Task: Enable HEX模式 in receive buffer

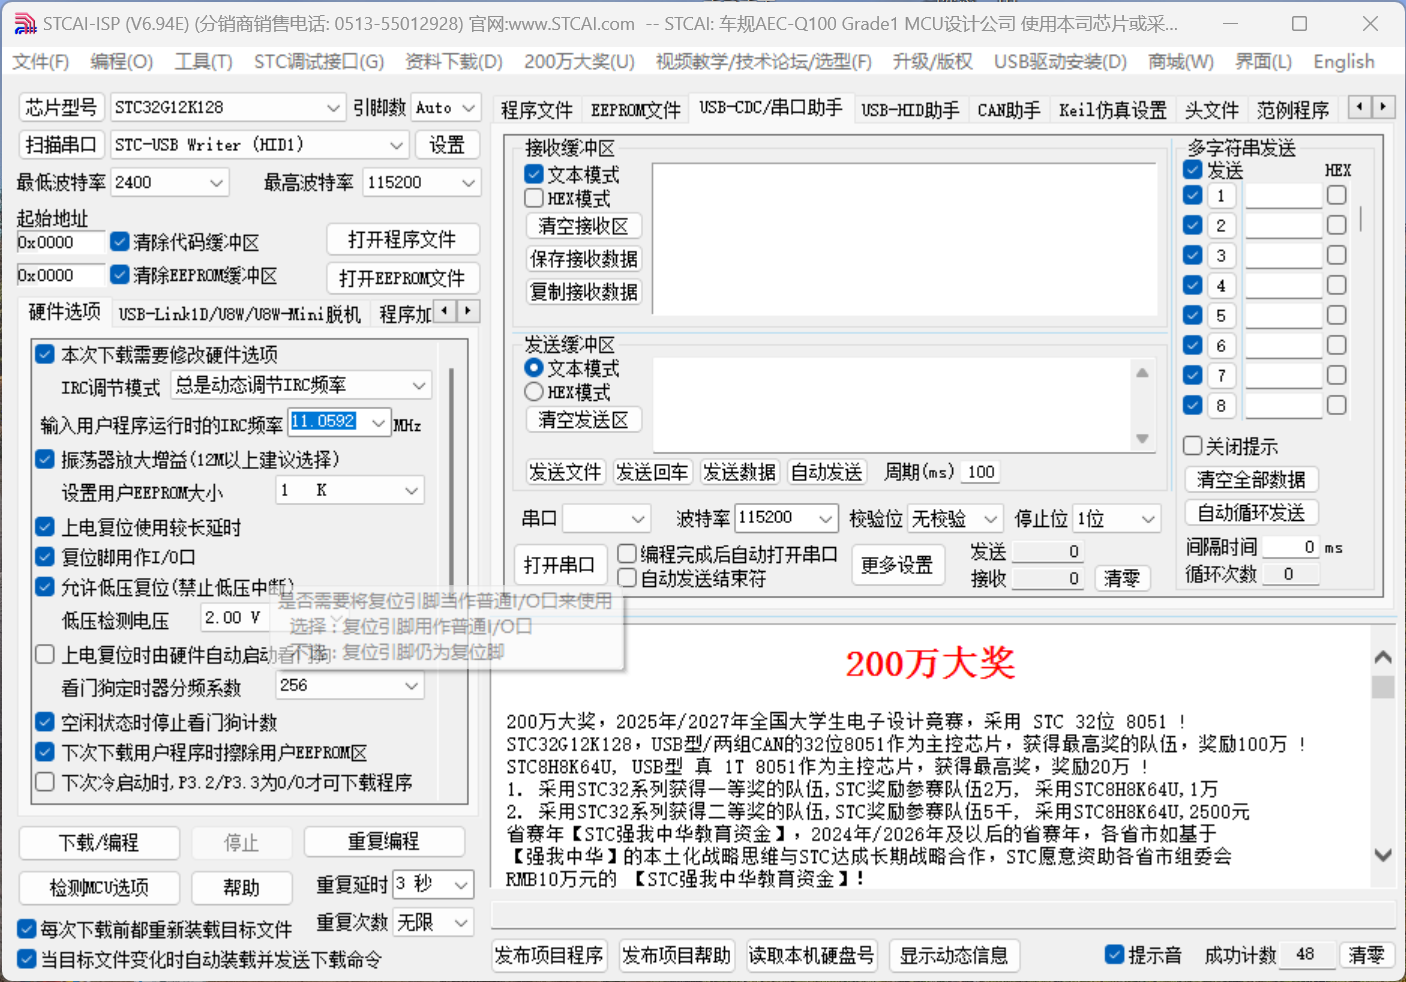Action: tap(535, 198)
